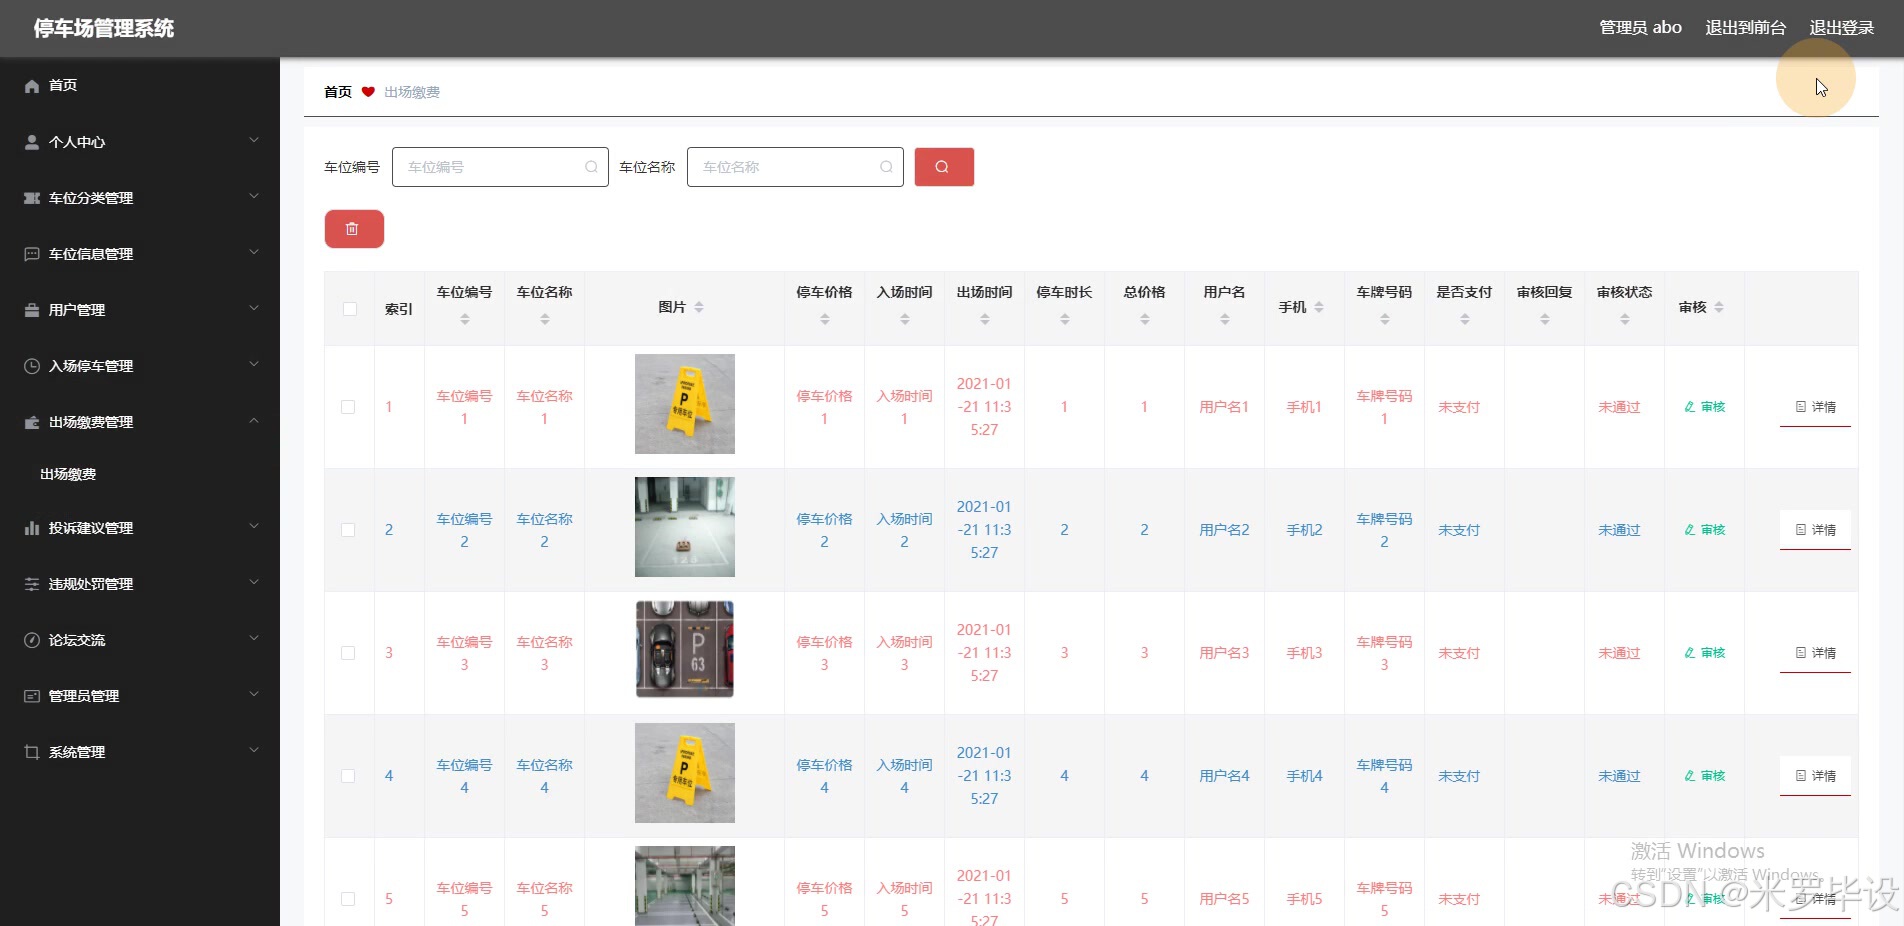Open the 管理员管理 sidebar menu
The height and width of the screenshot is (926, 1904).
pos(140,696)
